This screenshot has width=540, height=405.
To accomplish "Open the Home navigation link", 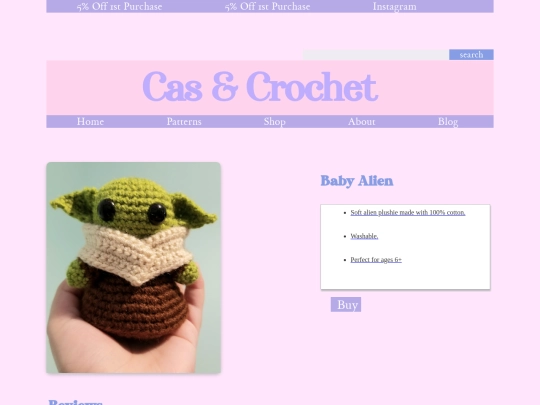I will click(x=90, y=122).
